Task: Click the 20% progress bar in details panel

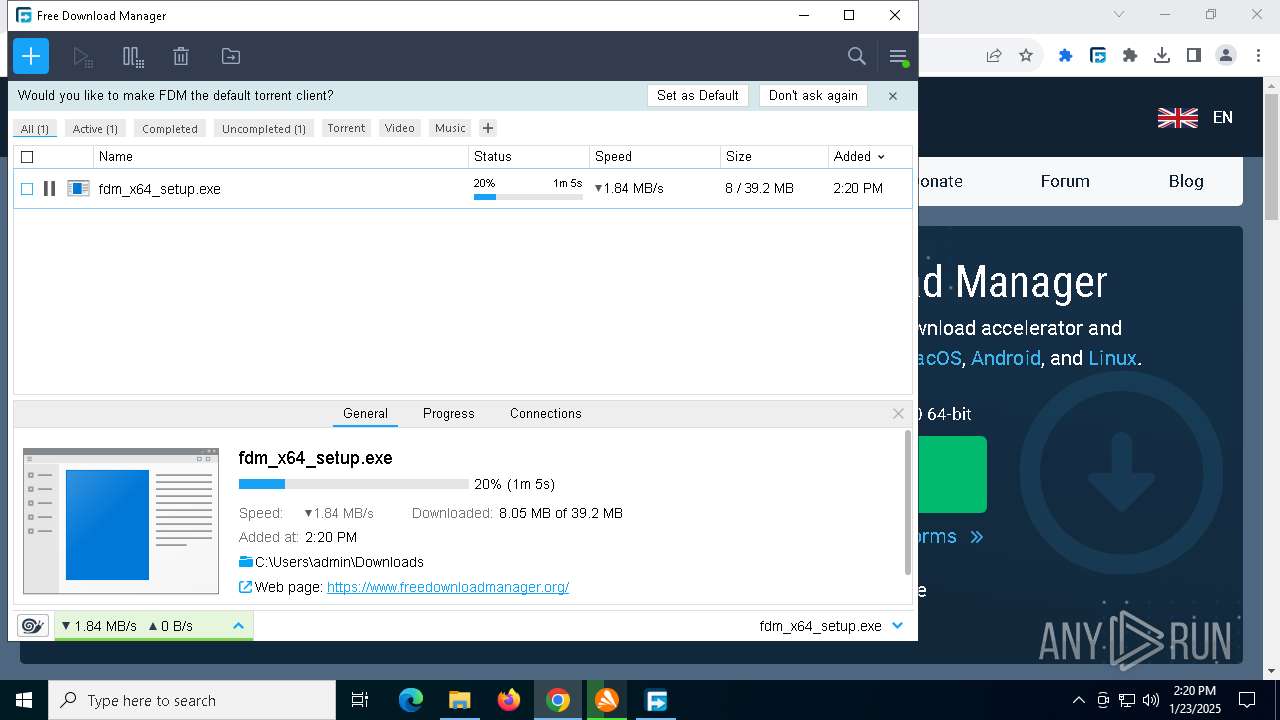Action: 353,484
